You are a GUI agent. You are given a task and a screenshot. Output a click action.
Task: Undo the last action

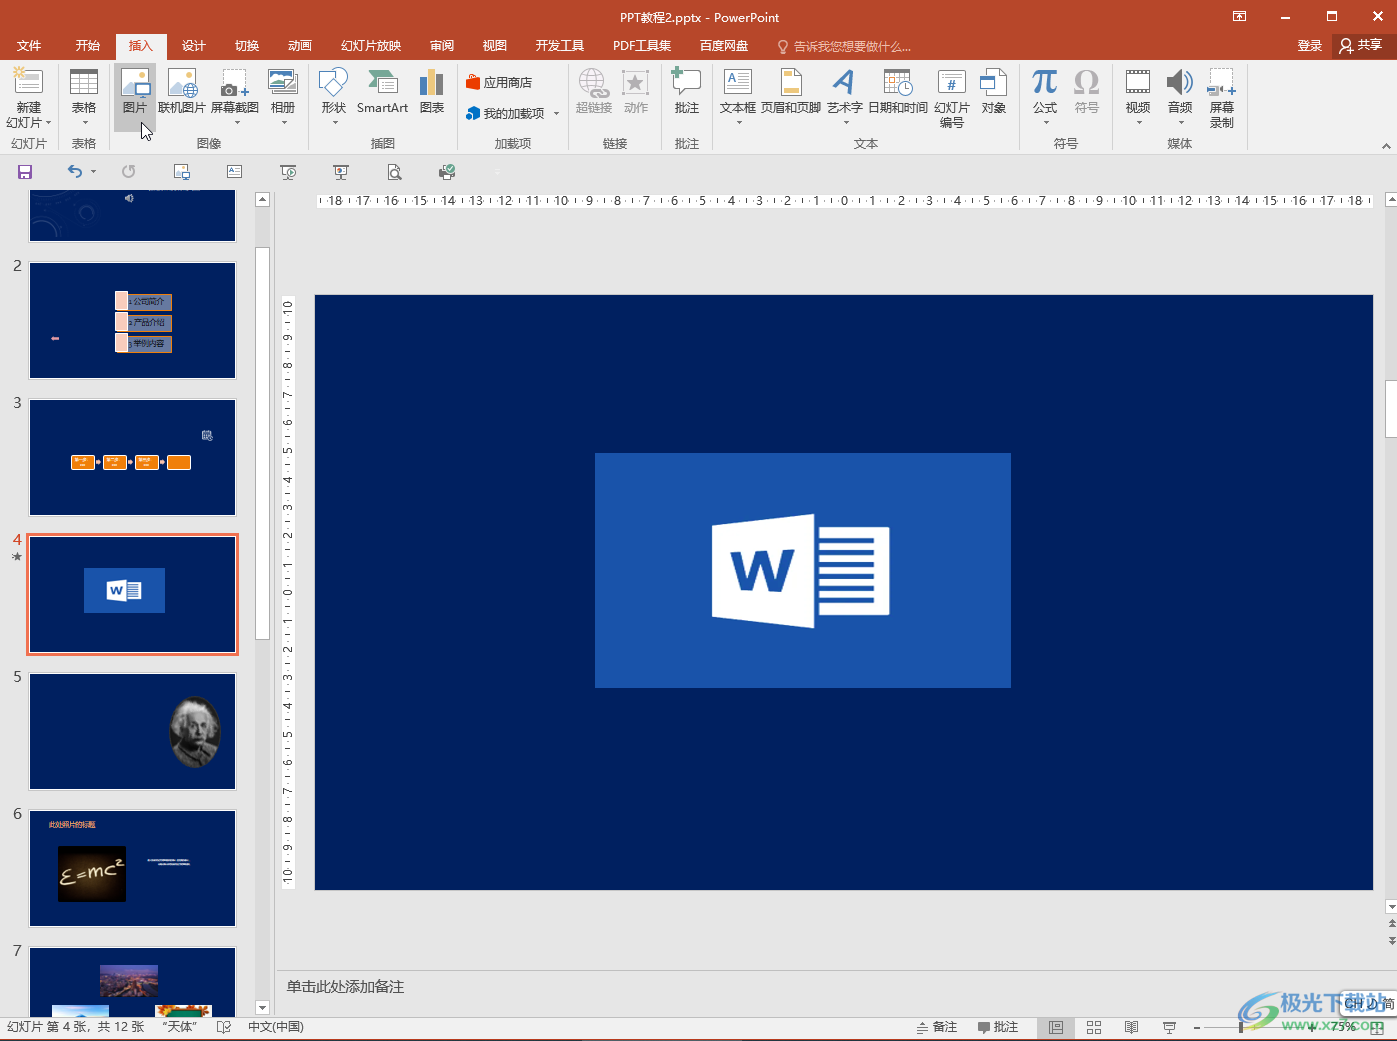point(75,172)
